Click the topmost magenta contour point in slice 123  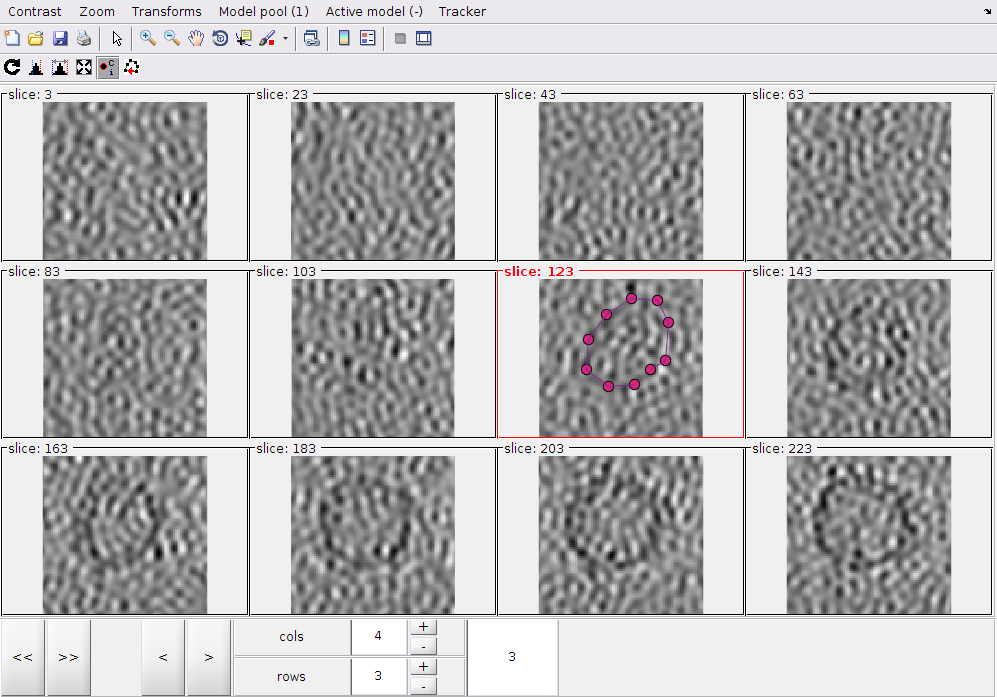tap(631, 298)
